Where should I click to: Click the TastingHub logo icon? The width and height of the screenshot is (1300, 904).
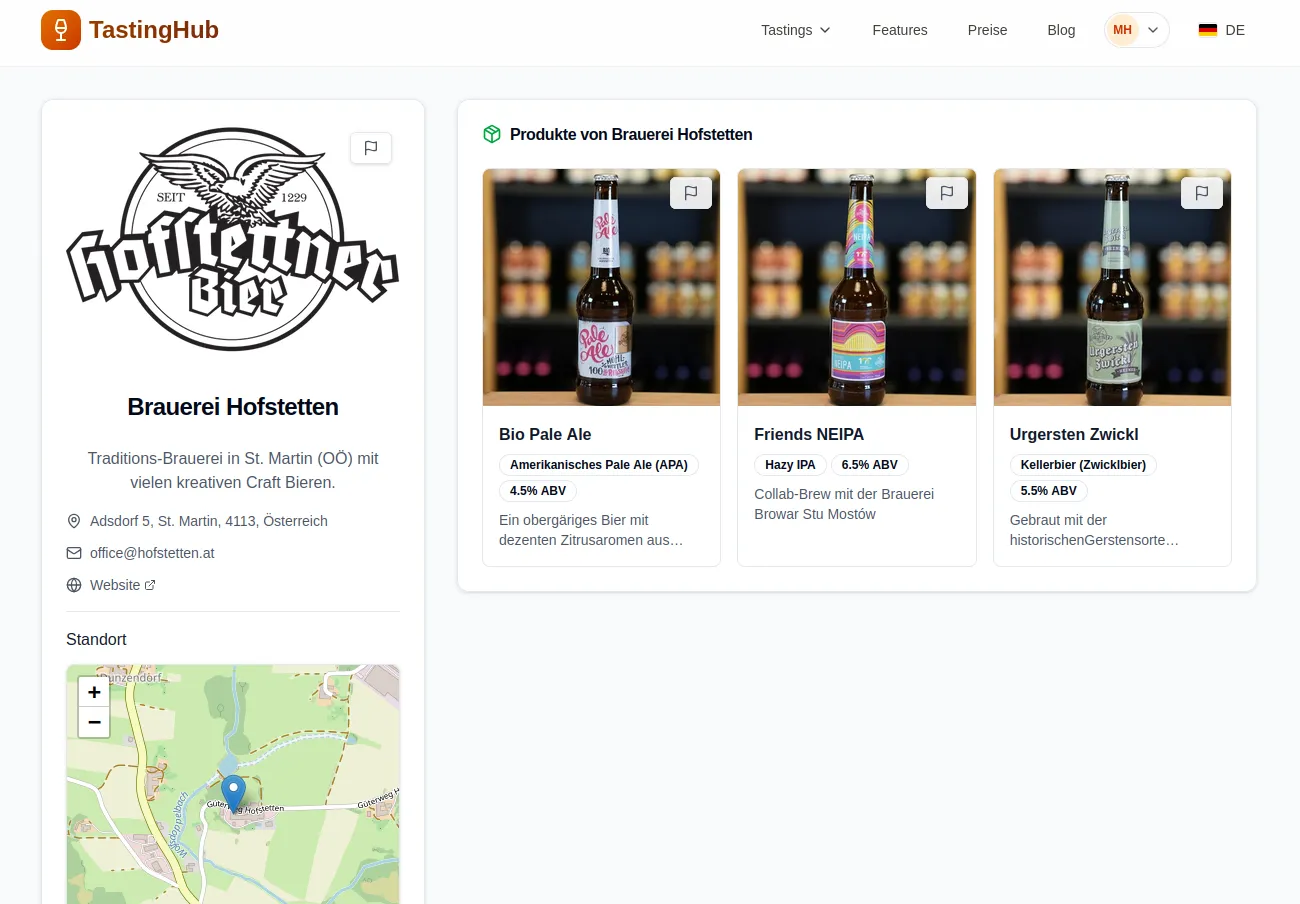(x=61, y=30)
